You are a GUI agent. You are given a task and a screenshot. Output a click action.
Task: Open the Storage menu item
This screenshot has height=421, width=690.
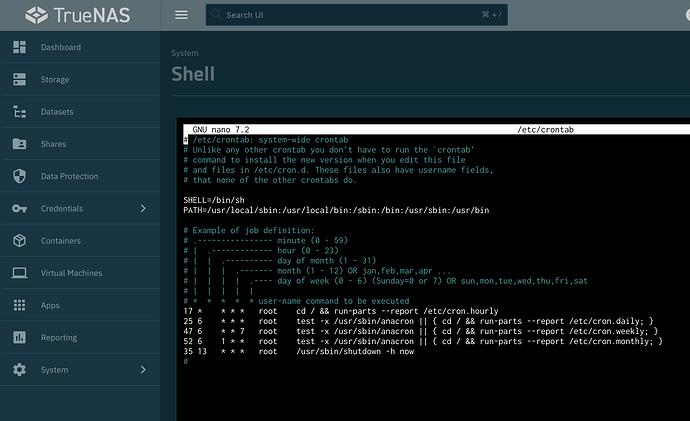80,80
